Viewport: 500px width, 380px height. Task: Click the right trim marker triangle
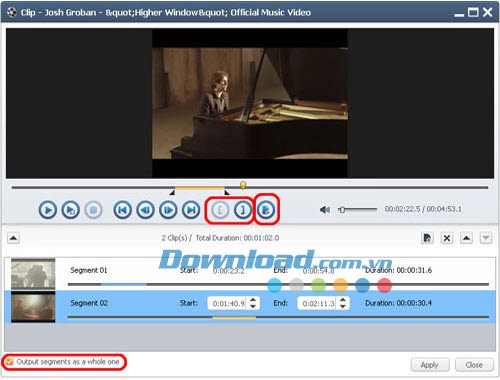(227, 193)
